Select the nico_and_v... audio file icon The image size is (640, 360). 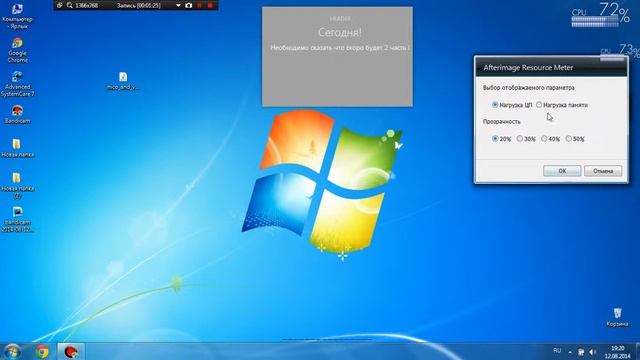tap(123, 81)
